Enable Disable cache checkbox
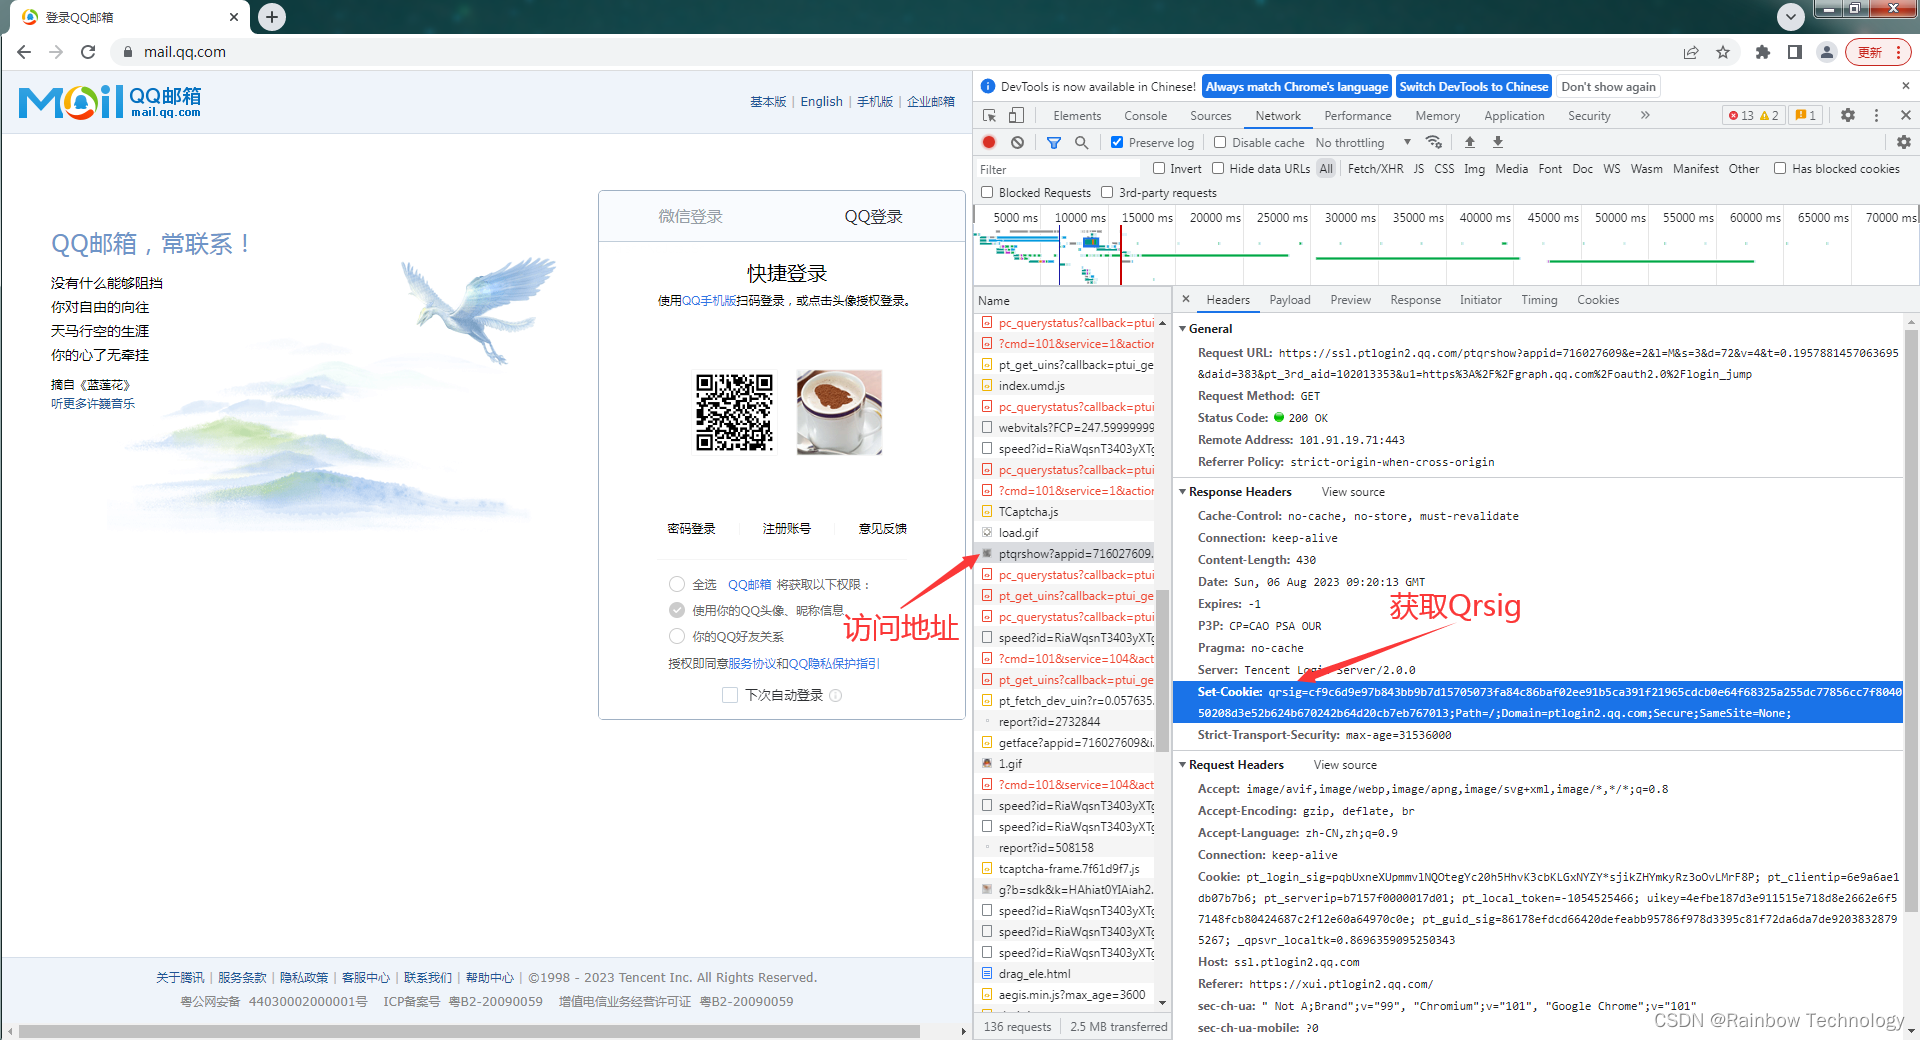 pos(1220,142)
